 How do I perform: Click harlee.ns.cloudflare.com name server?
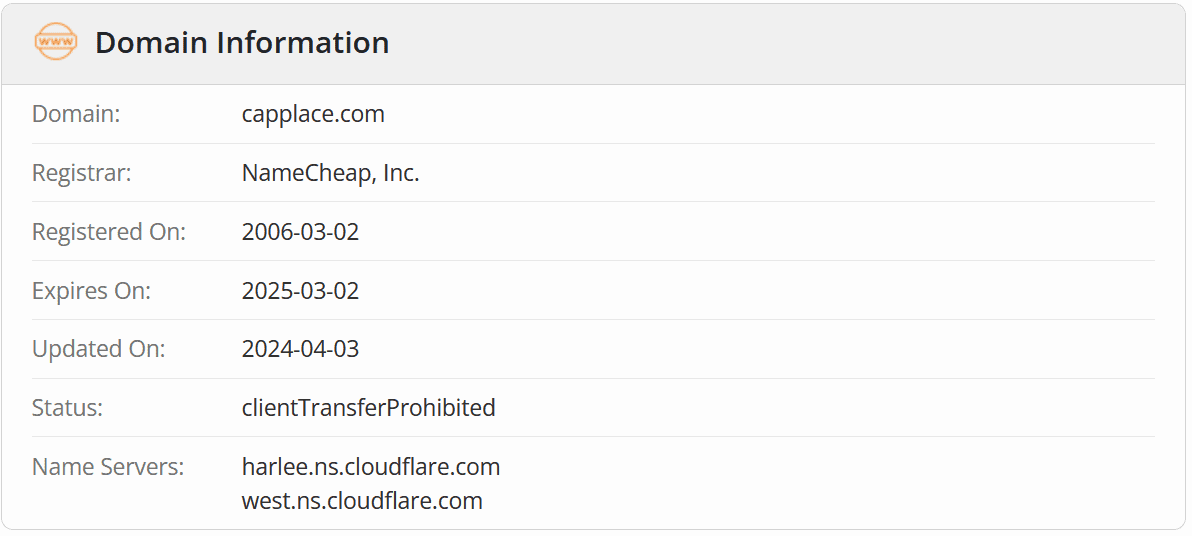coord(370,467)
